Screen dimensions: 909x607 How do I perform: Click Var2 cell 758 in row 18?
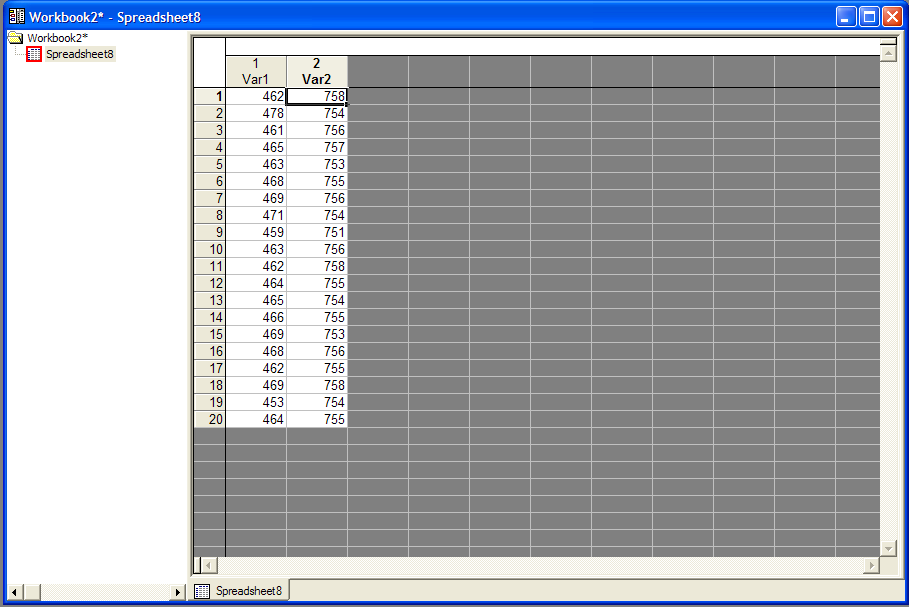pos(317,386)
